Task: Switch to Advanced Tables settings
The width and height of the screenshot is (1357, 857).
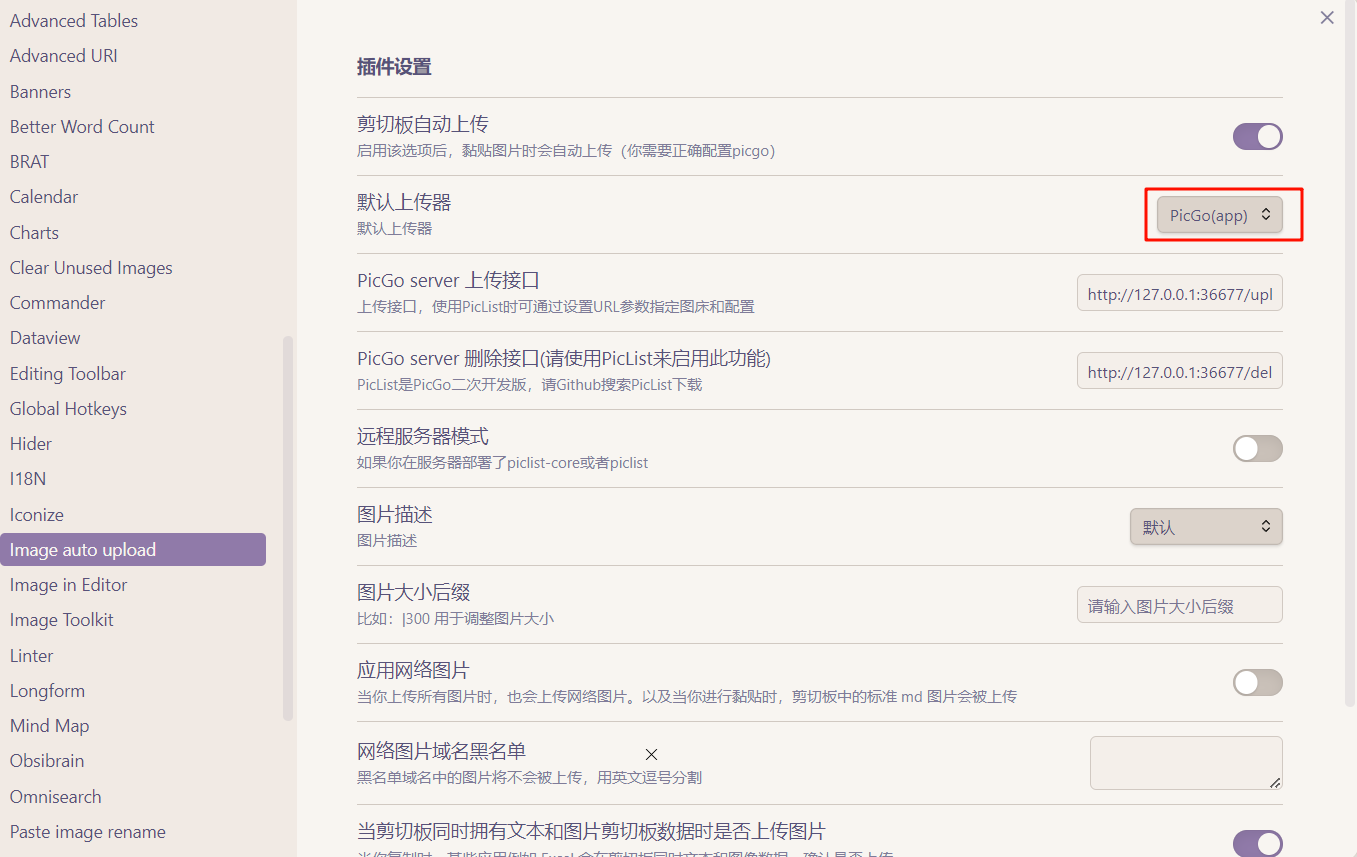Action: 74,21
